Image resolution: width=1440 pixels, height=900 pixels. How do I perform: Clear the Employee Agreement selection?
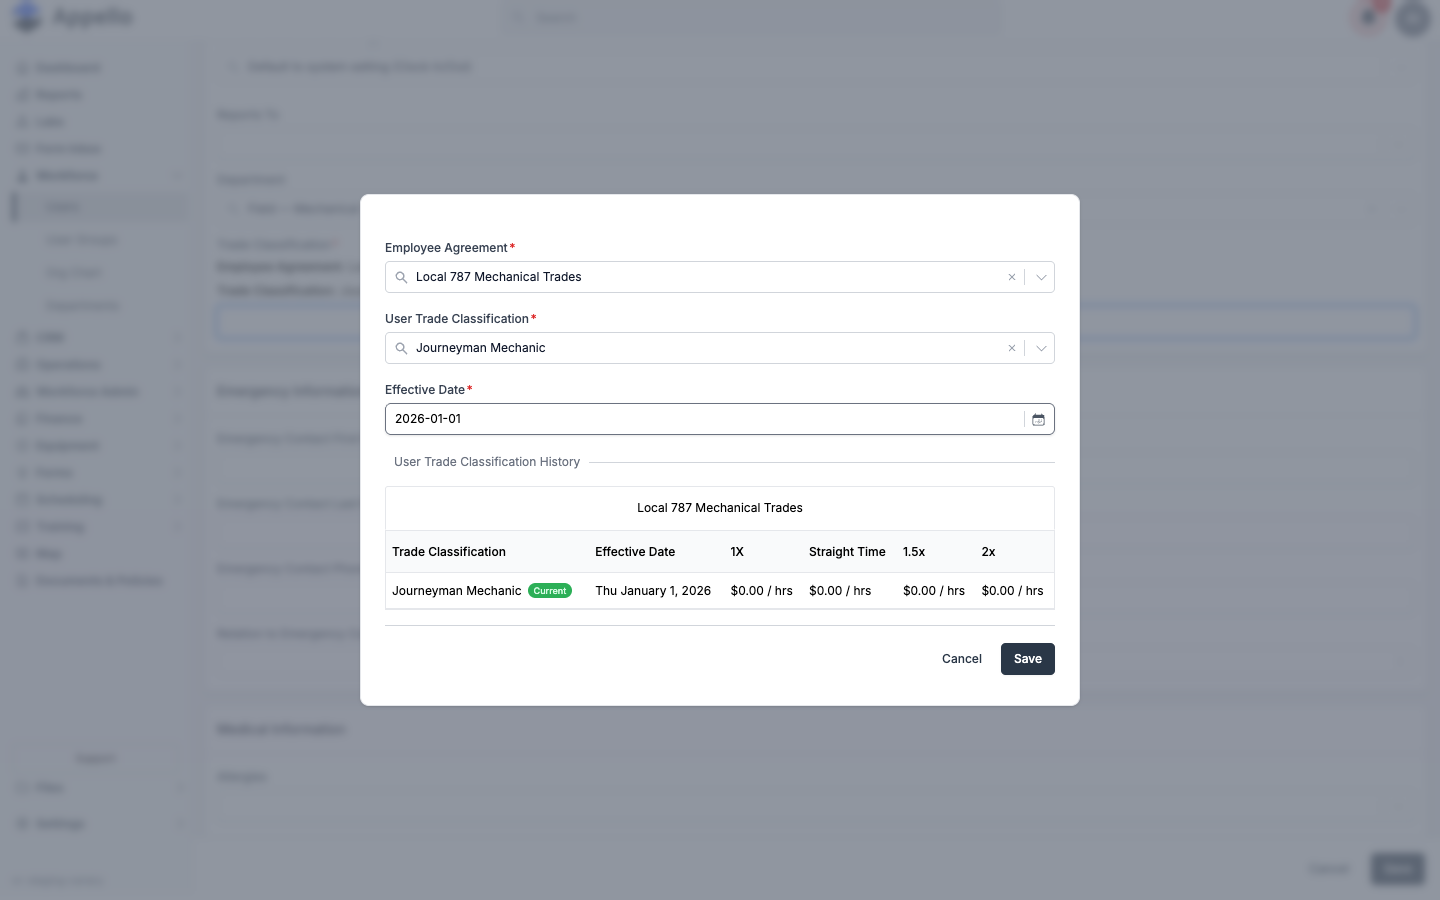1012,277
